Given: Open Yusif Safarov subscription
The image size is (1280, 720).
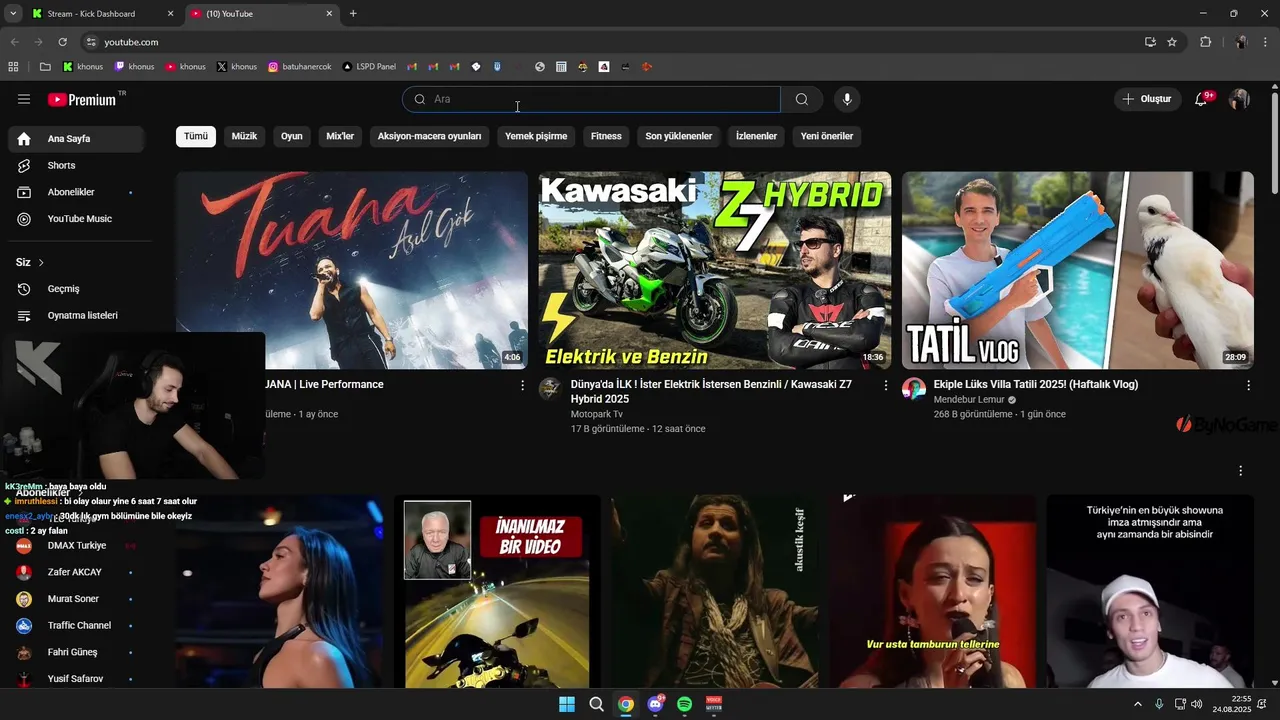Looking at the screenshot, I should point(76,678).
